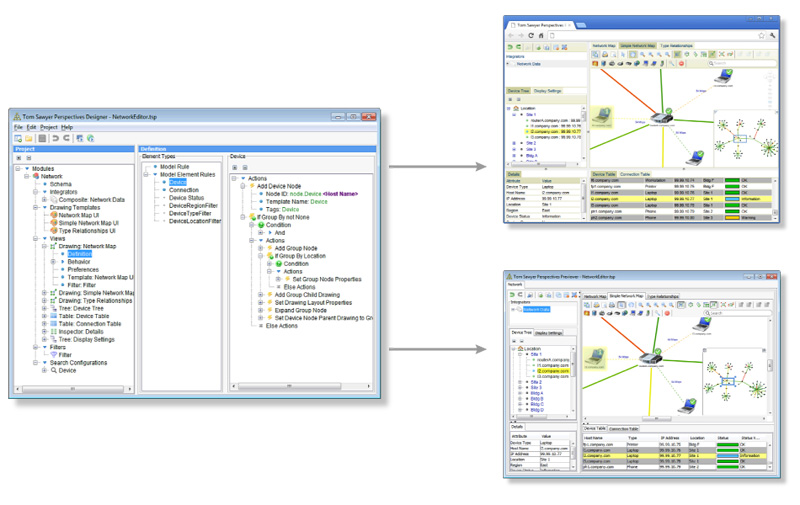Click the undo arrow in Designer toolbar

pyautogui.click(x=55, y=138)
